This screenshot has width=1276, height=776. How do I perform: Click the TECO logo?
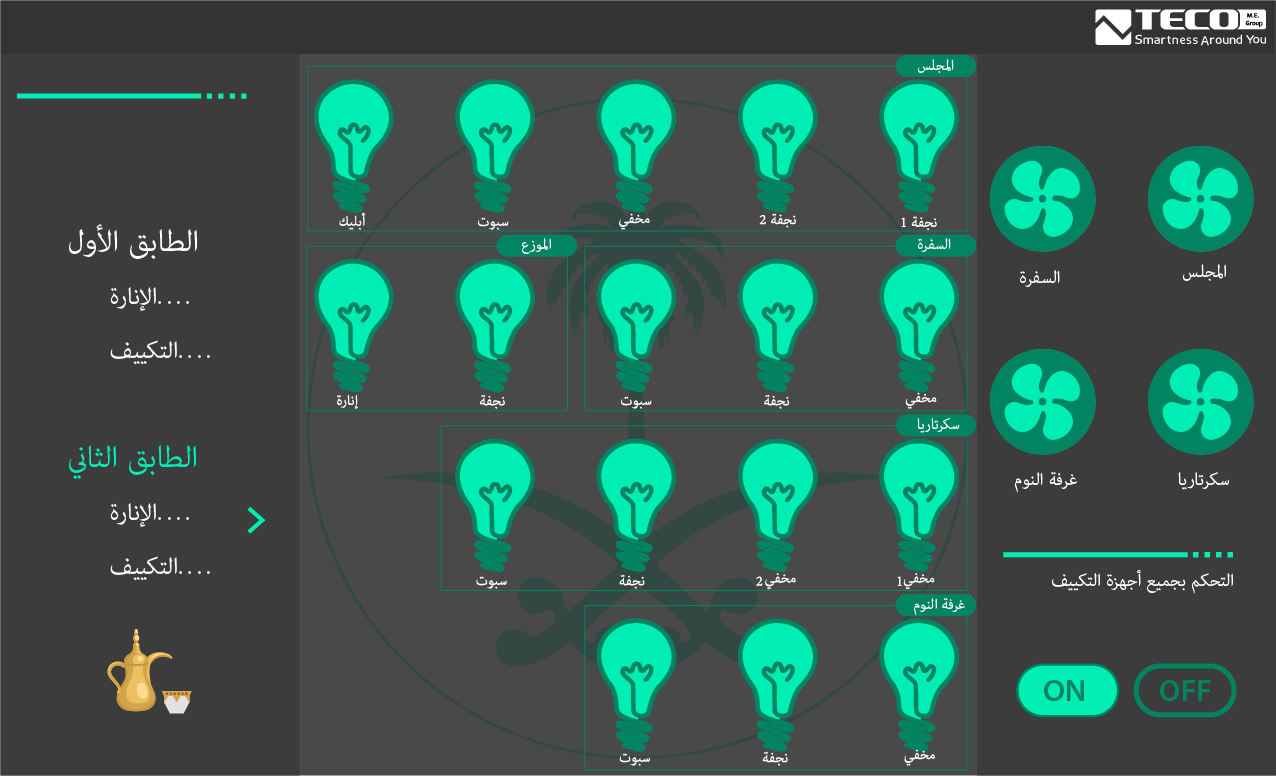pos(1180,27)
